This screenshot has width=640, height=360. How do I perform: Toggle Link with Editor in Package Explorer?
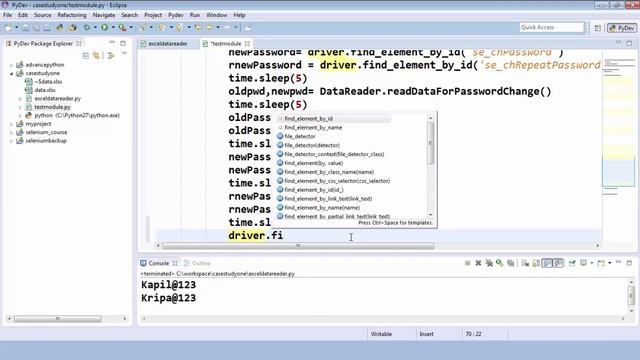click(97, 56)
